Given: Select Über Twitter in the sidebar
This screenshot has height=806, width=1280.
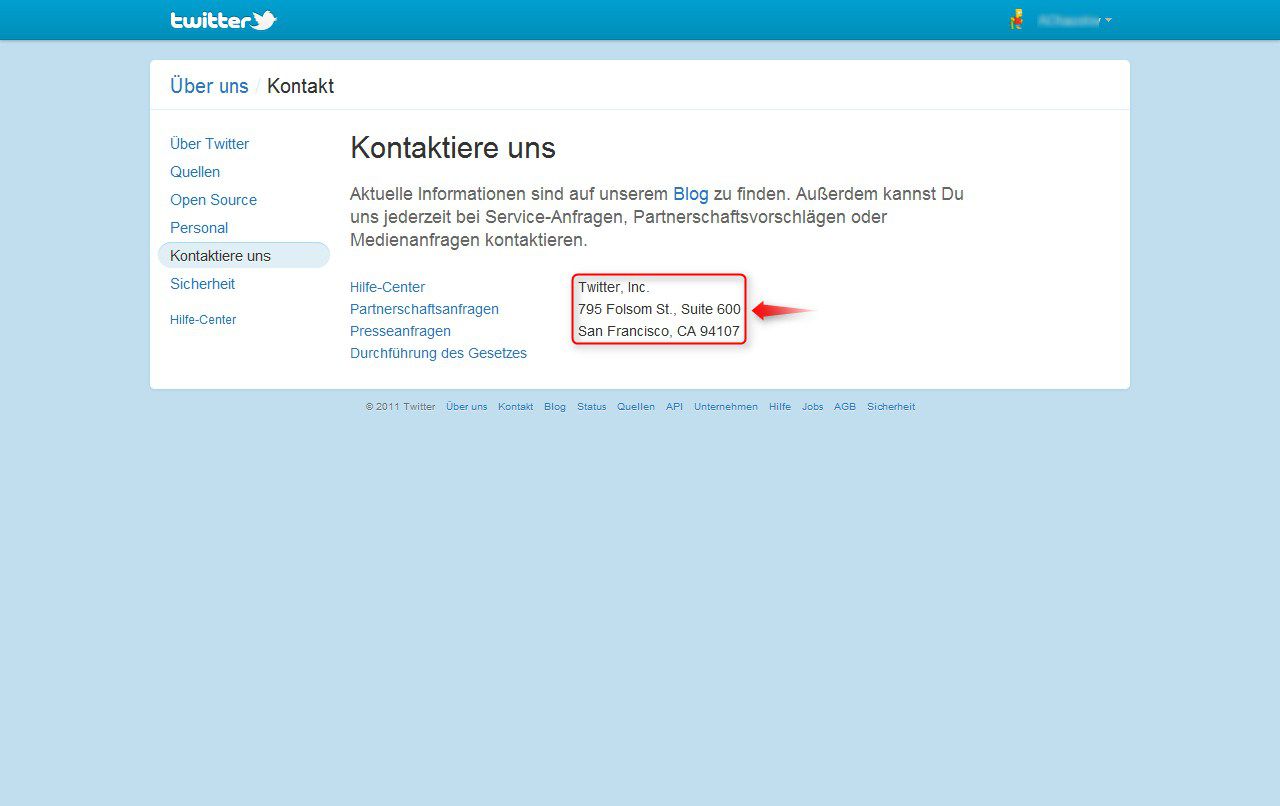Looking at the screenshot, I should coord(210,144).
